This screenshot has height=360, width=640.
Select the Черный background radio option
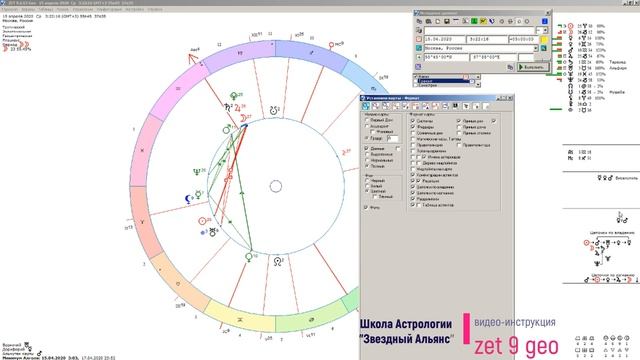[x=367, y=180]
